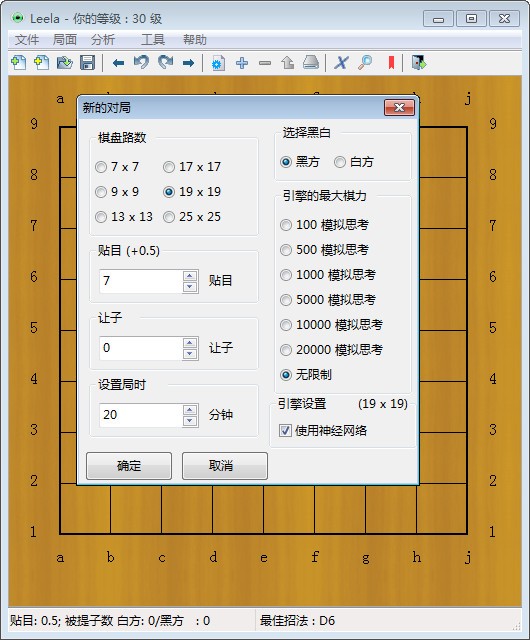Image resolution: width=530 pixels, height=640 pixels.
Task: Open the 文件 menu
Action: 27,40
